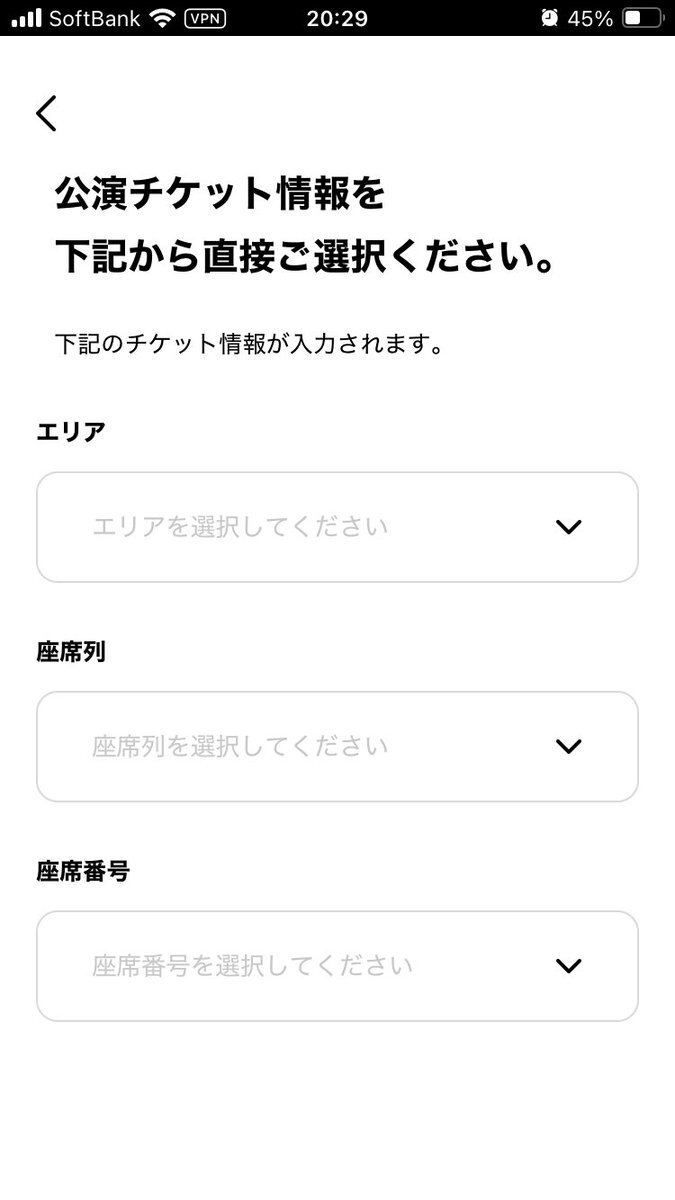
Task: Click the battery icon
Action: [641, 18]
